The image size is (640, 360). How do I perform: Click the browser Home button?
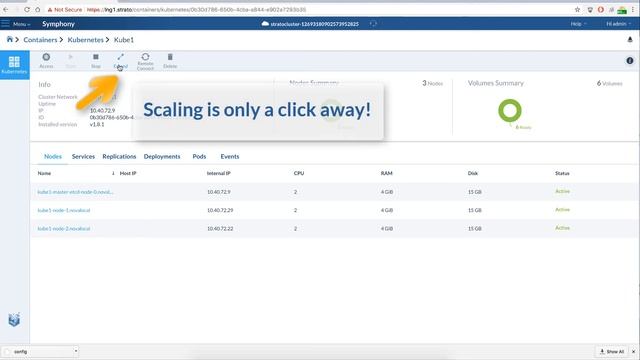coord(38,9)
